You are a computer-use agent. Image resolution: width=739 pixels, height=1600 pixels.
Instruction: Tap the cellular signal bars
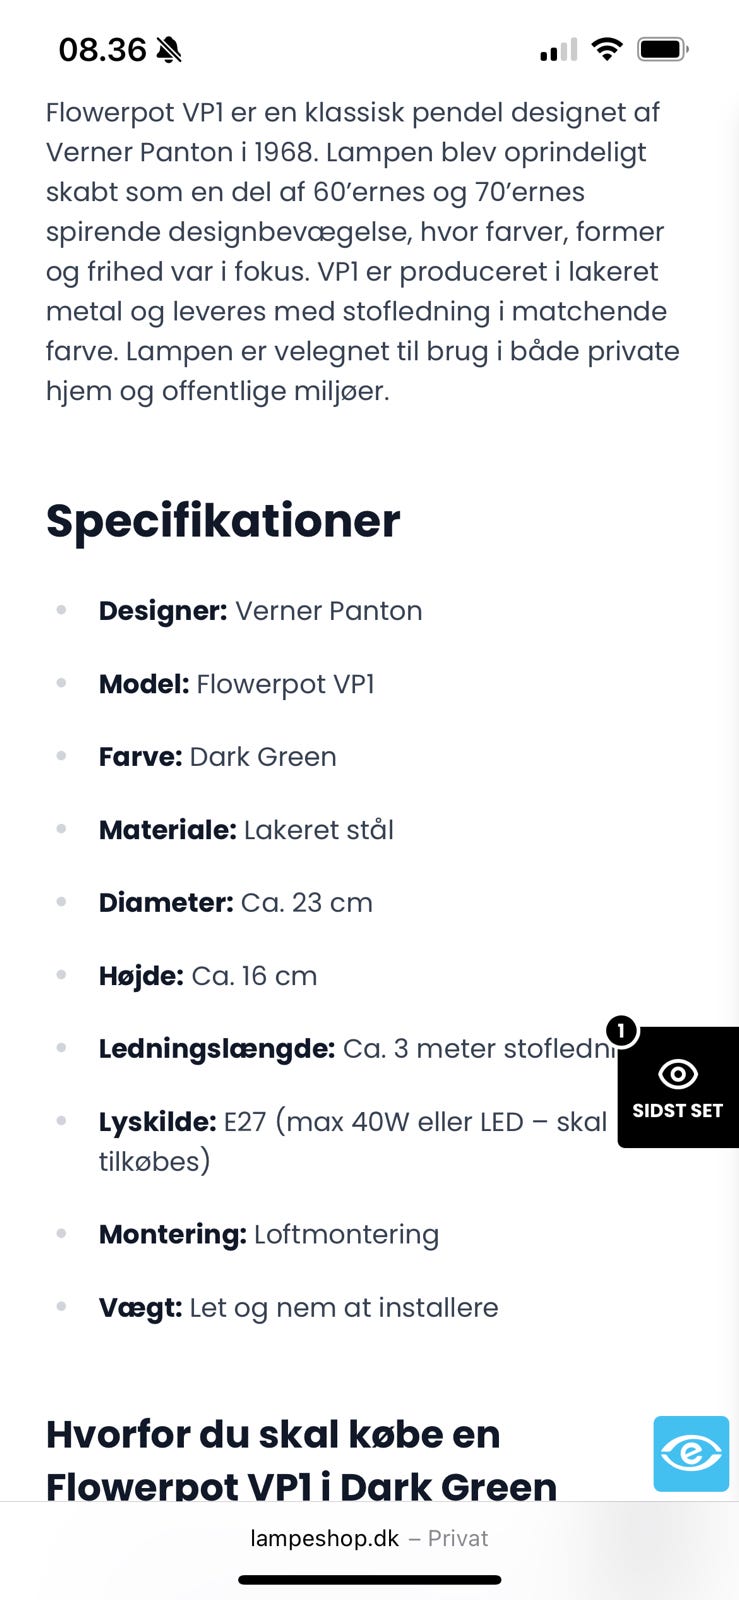(x=558, y=50)
